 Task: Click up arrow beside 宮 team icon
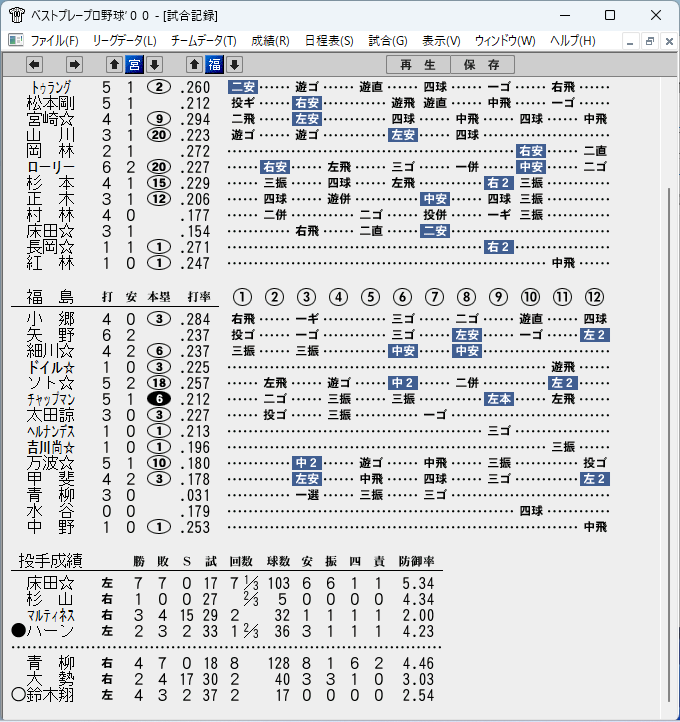click(x=114, y=65)
